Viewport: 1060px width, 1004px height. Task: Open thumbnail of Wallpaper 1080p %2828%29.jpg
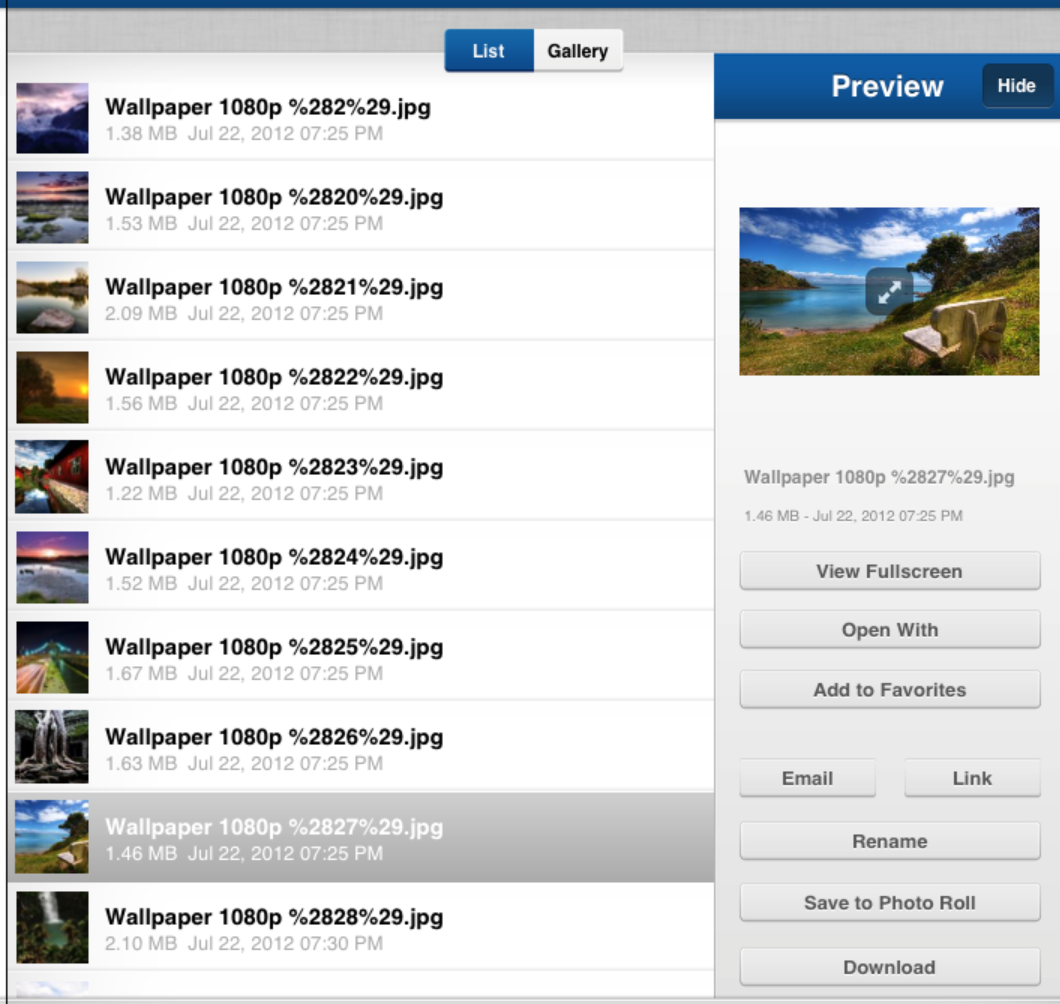coord(52,927)
